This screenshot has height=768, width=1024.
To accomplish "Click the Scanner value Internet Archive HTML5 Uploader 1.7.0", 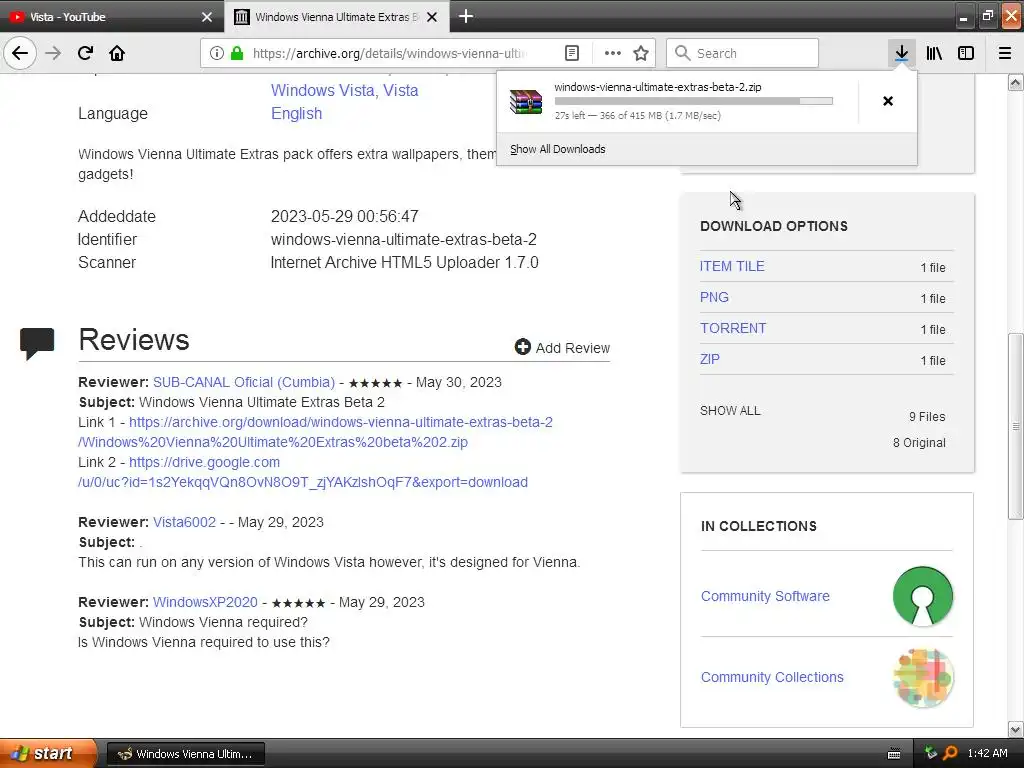I will pyautogui.click(x=405, y=263).
